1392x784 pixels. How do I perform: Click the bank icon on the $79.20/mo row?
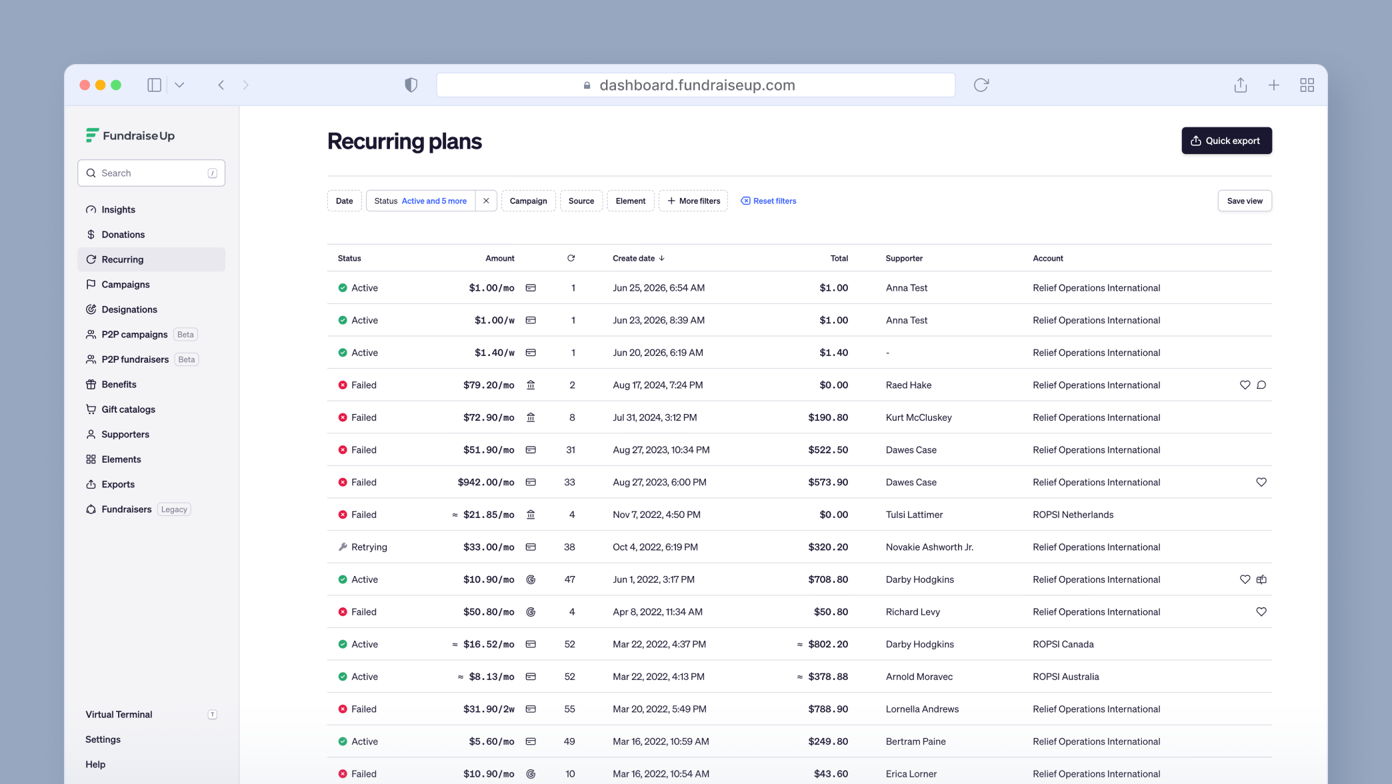click(531, 385)
